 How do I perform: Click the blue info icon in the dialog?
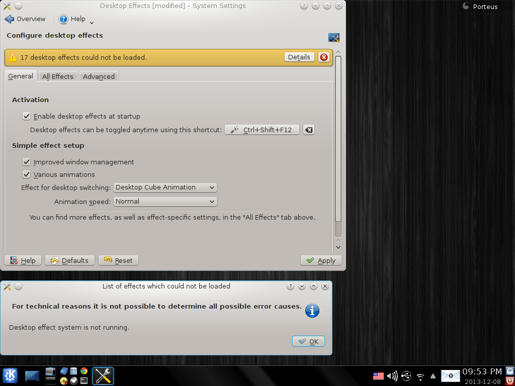pos(312,311)
